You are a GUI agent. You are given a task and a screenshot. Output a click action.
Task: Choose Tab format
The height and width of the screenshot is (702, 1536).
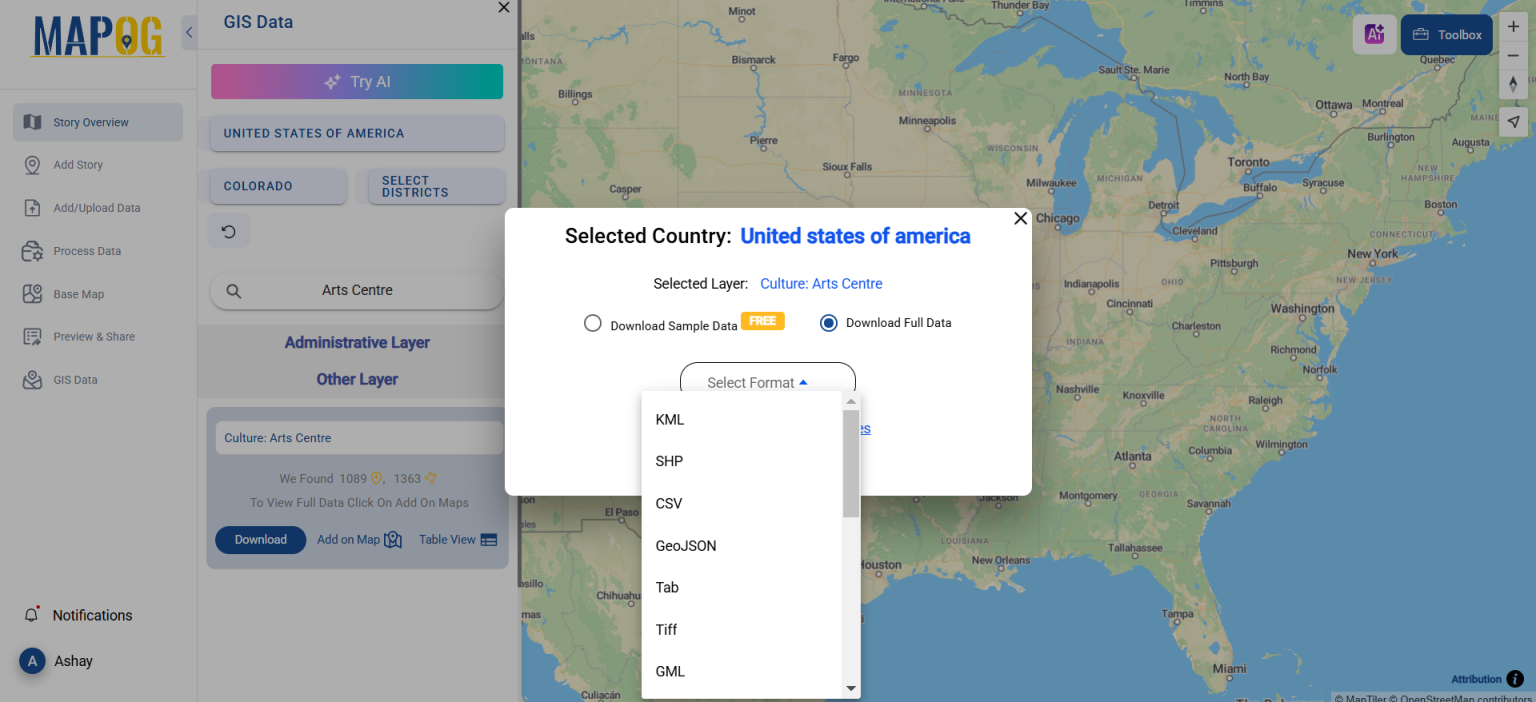[742, 588]
